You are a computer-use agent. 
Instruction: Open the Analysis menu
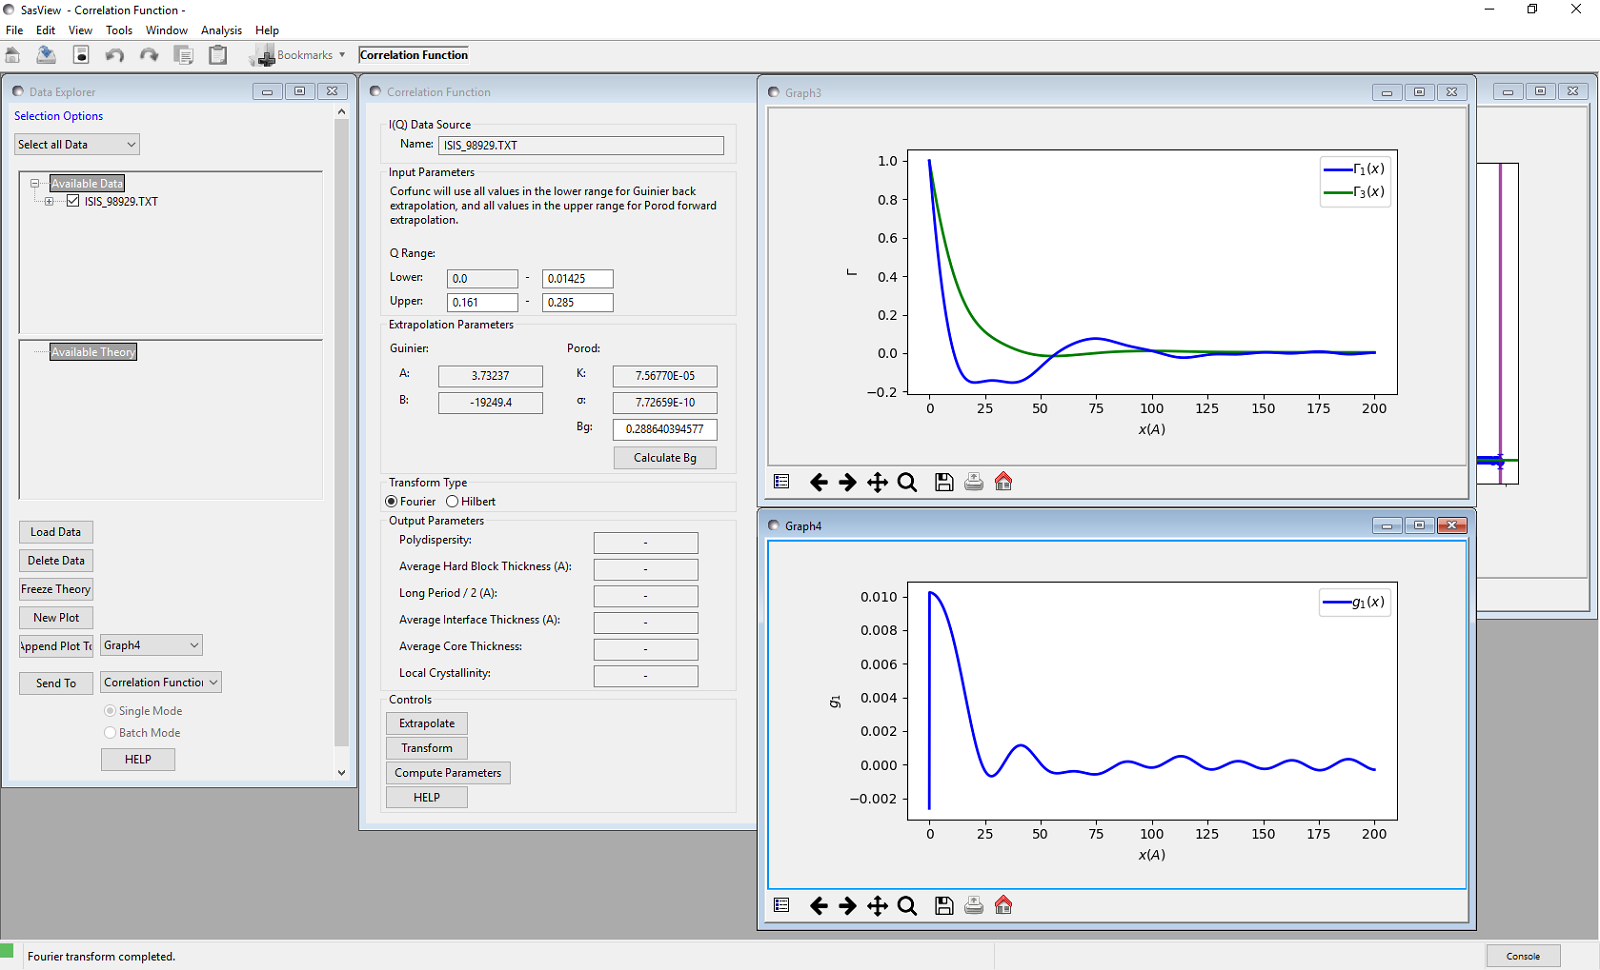(x=221, y=30)
